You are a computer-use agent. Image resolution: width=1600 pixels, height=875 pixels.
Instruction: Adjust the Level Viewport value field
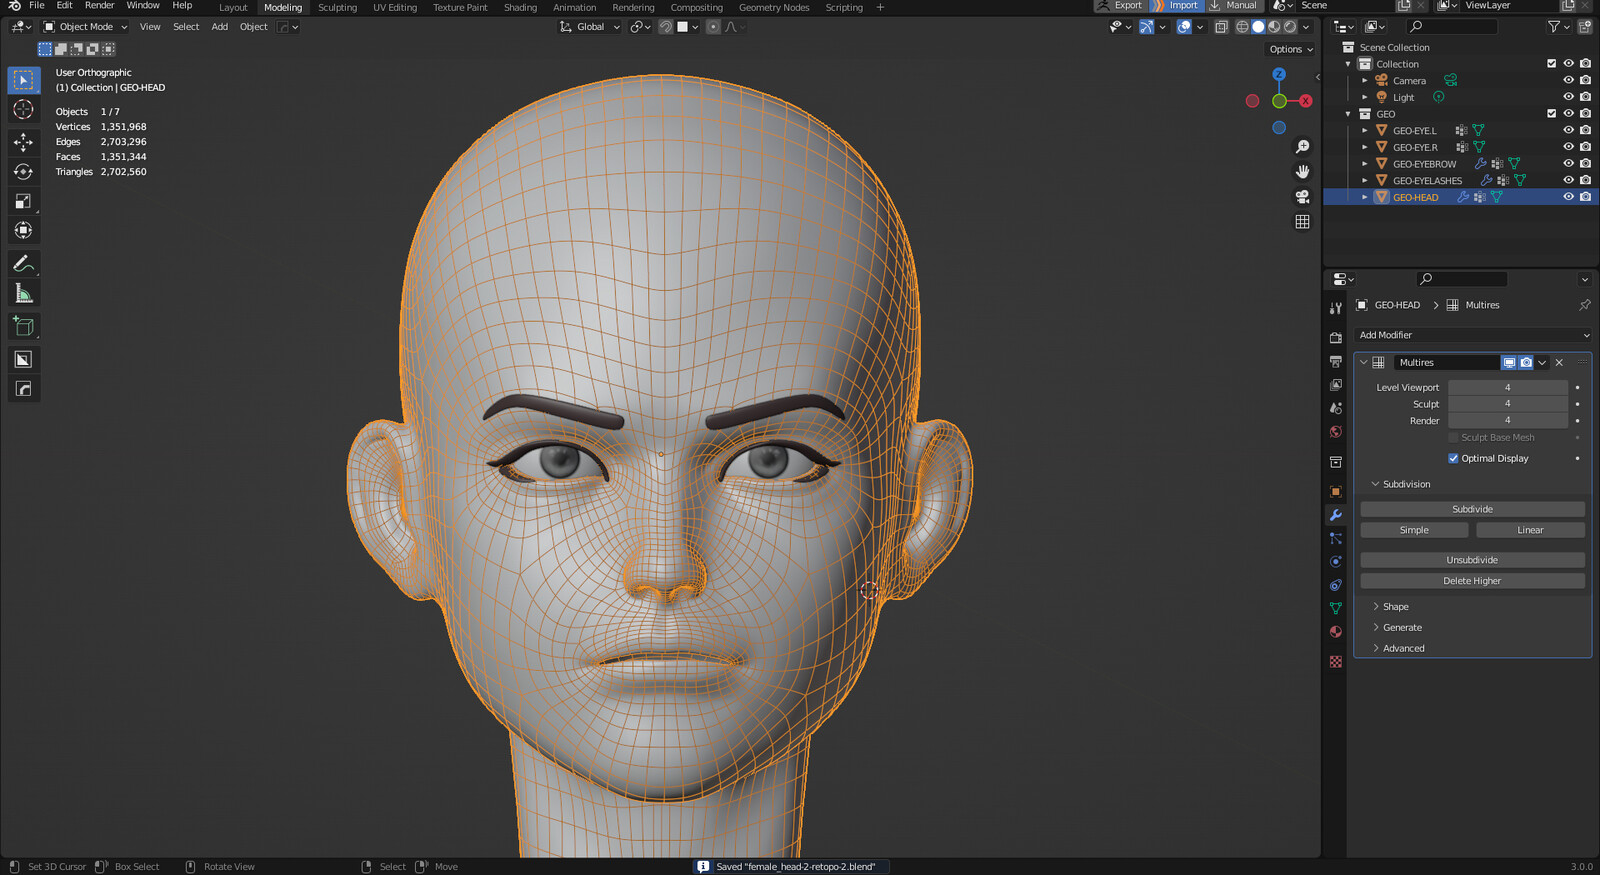(x=1507, y=387)
